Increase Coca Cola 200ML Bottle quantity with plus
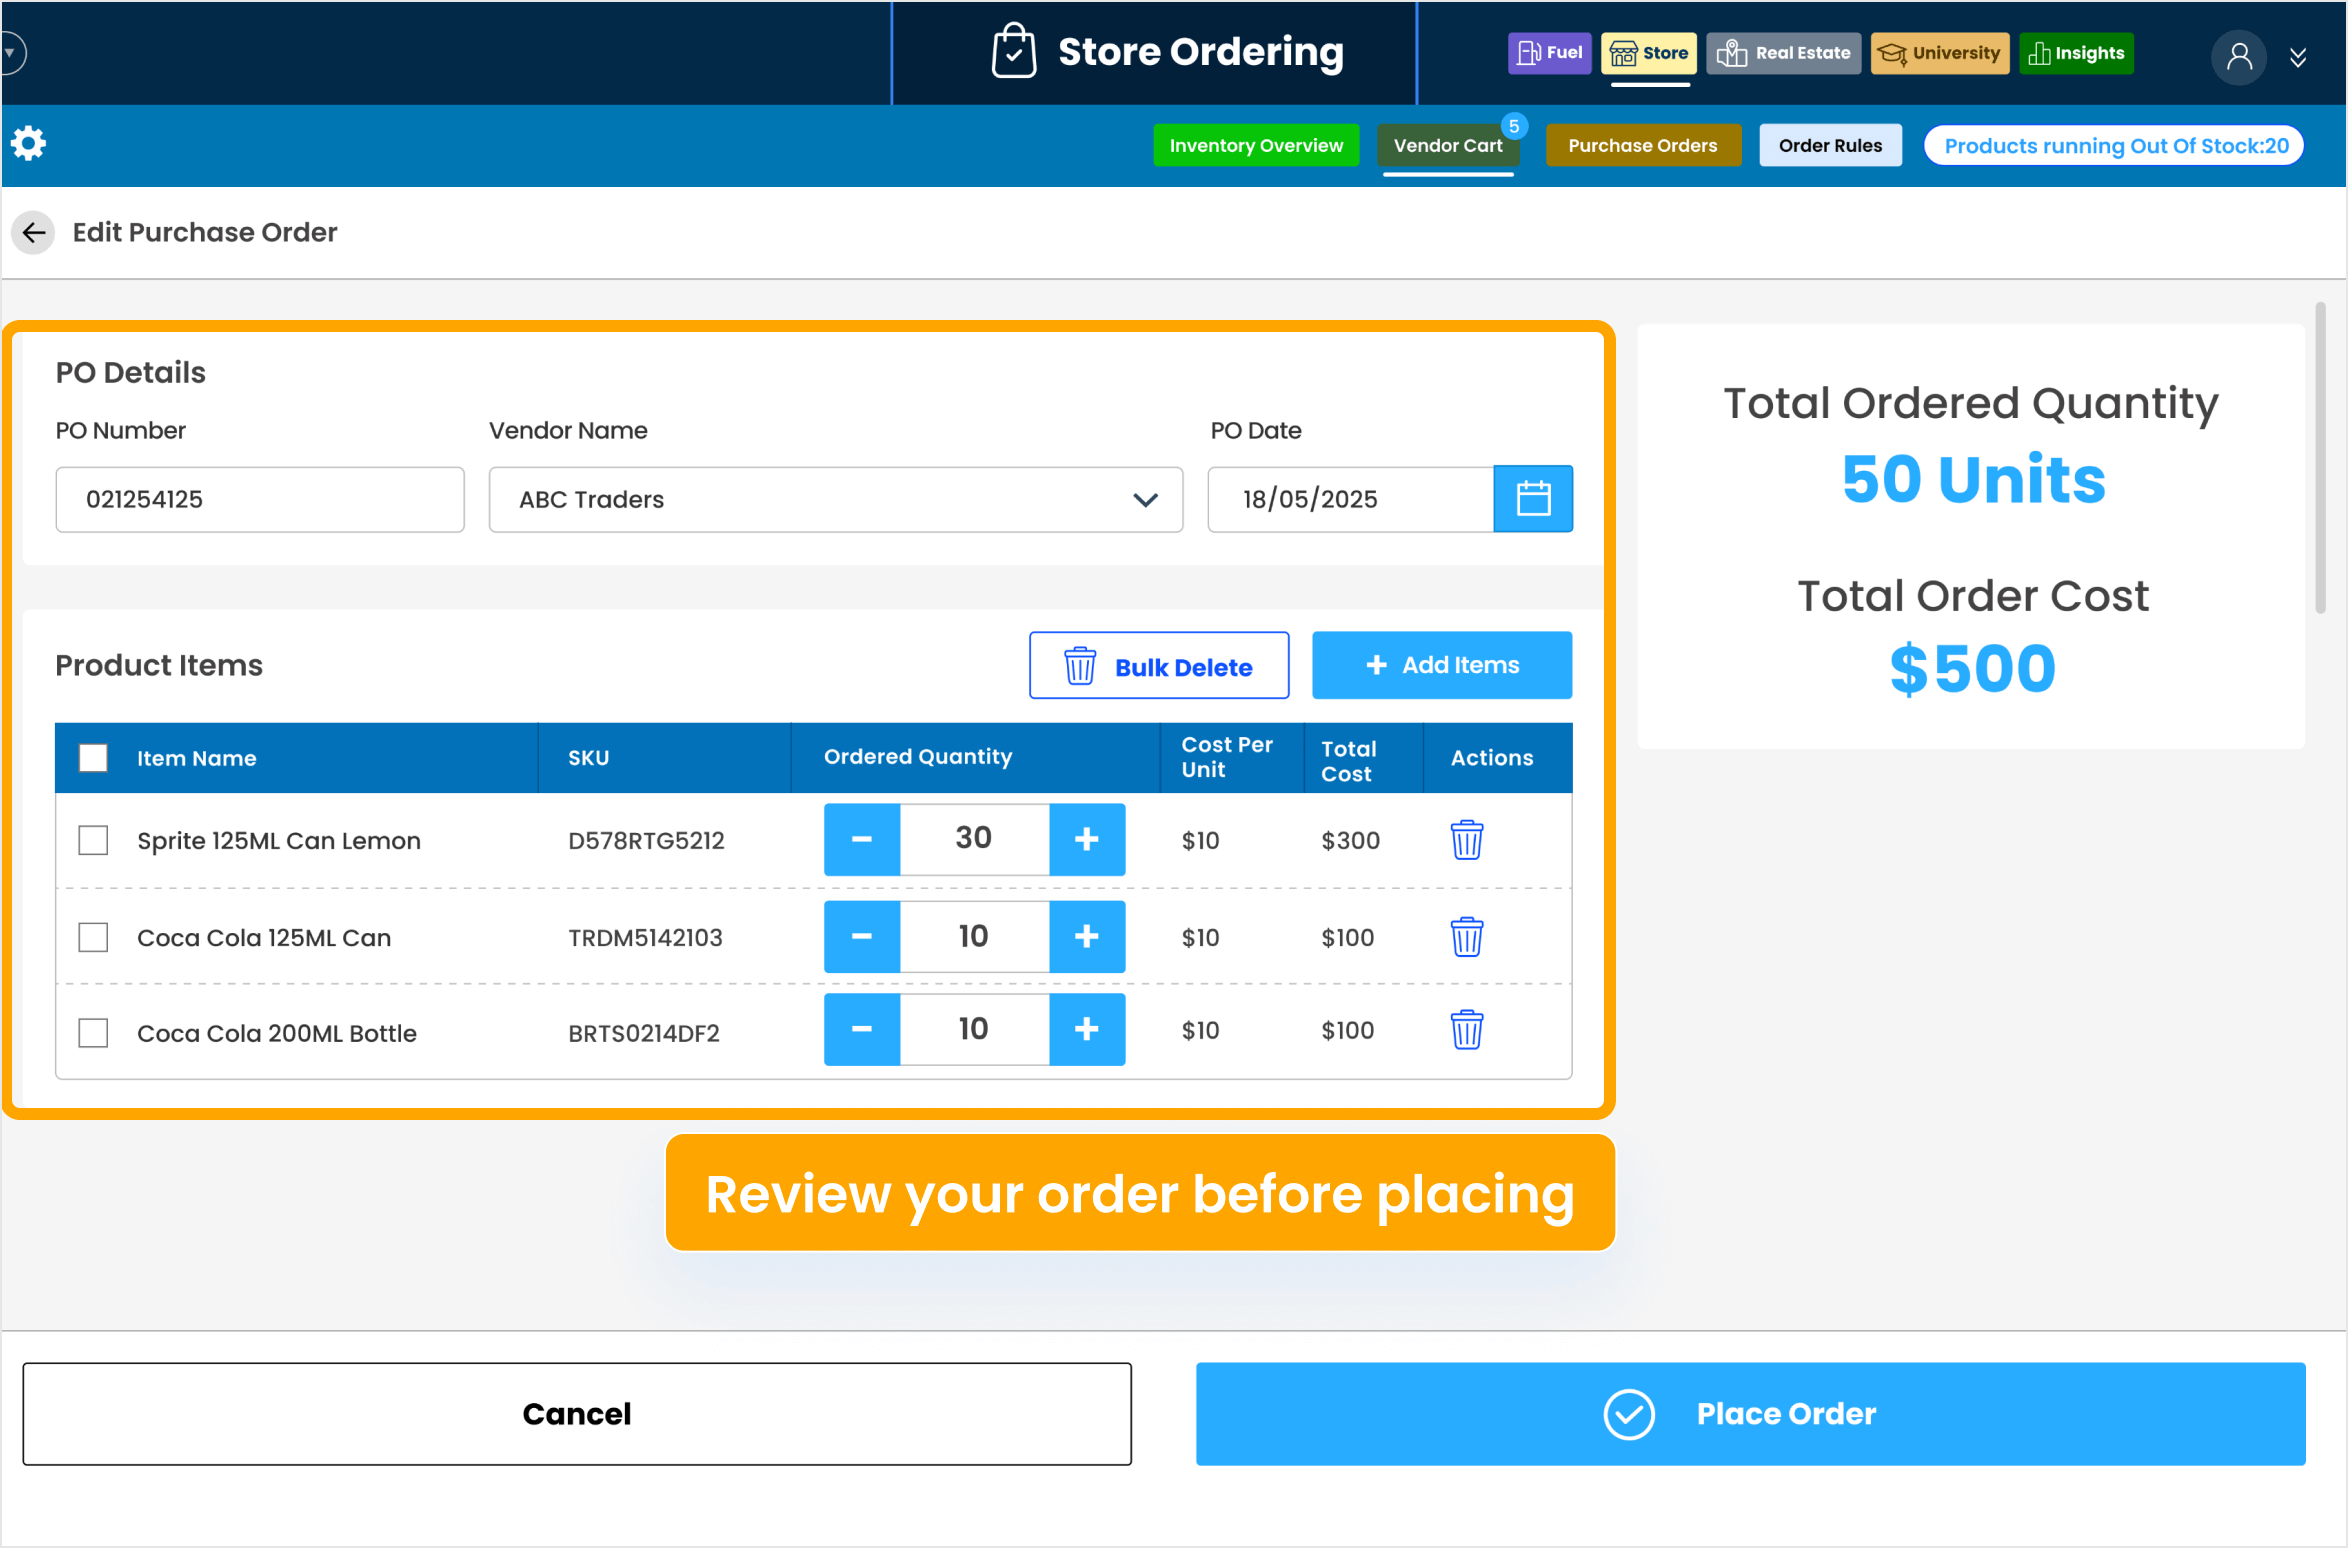Viewport: 2348px width, 1548px height. click(1087, 1029)
